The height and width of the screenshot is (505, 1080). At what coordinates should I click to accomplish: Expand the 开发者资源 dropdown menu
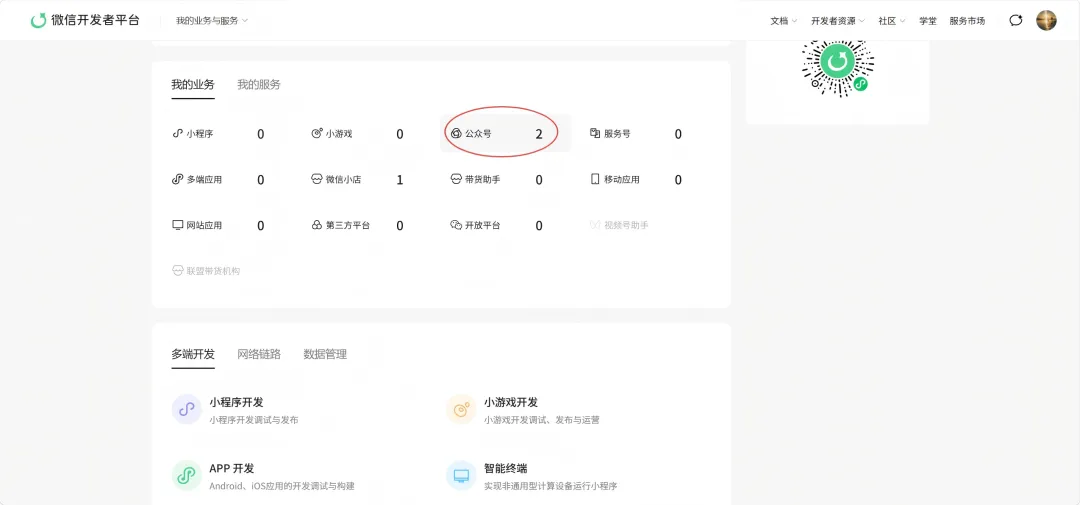(838, 21)
